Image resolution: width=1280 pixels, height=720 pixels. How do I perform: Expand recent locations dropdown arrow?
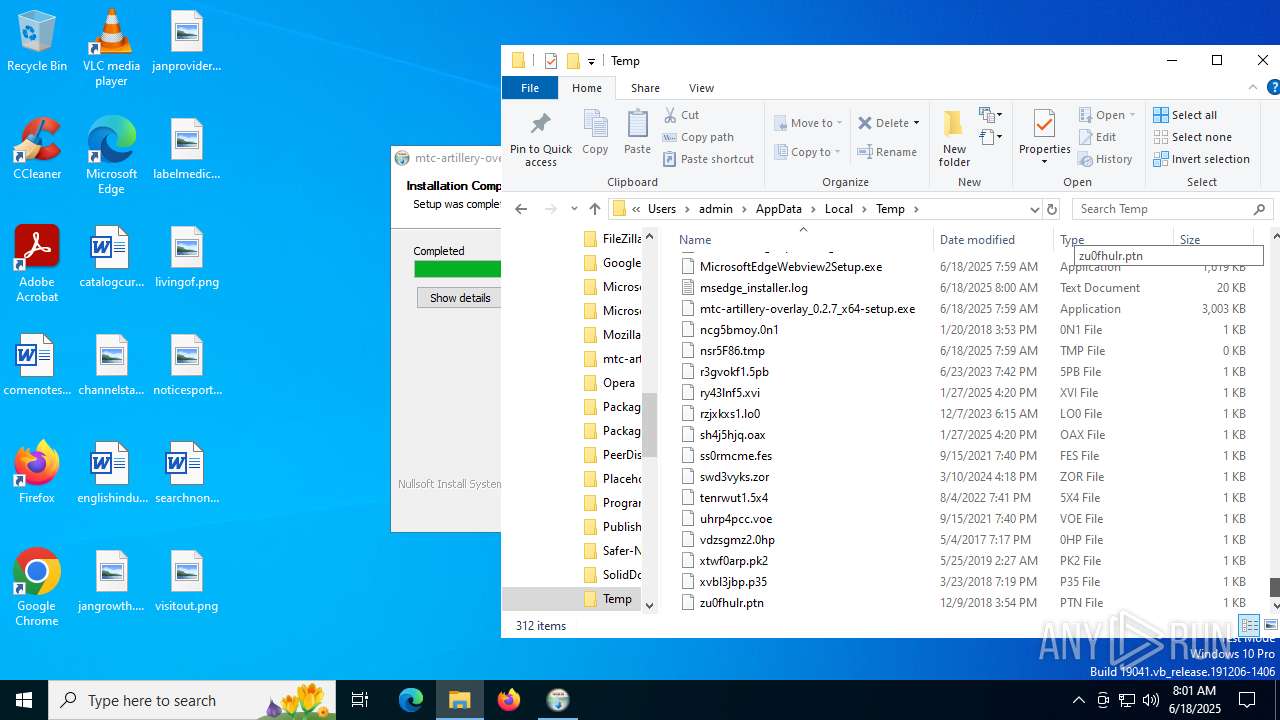pos(574,209)
